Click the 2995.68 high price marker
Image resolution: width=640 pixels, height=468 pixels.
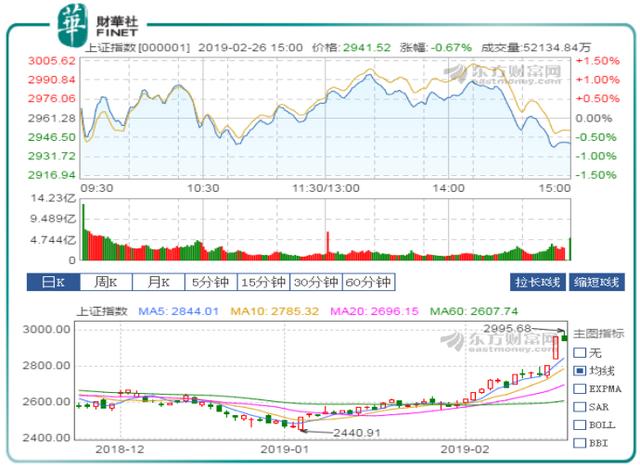click(528, 327)
